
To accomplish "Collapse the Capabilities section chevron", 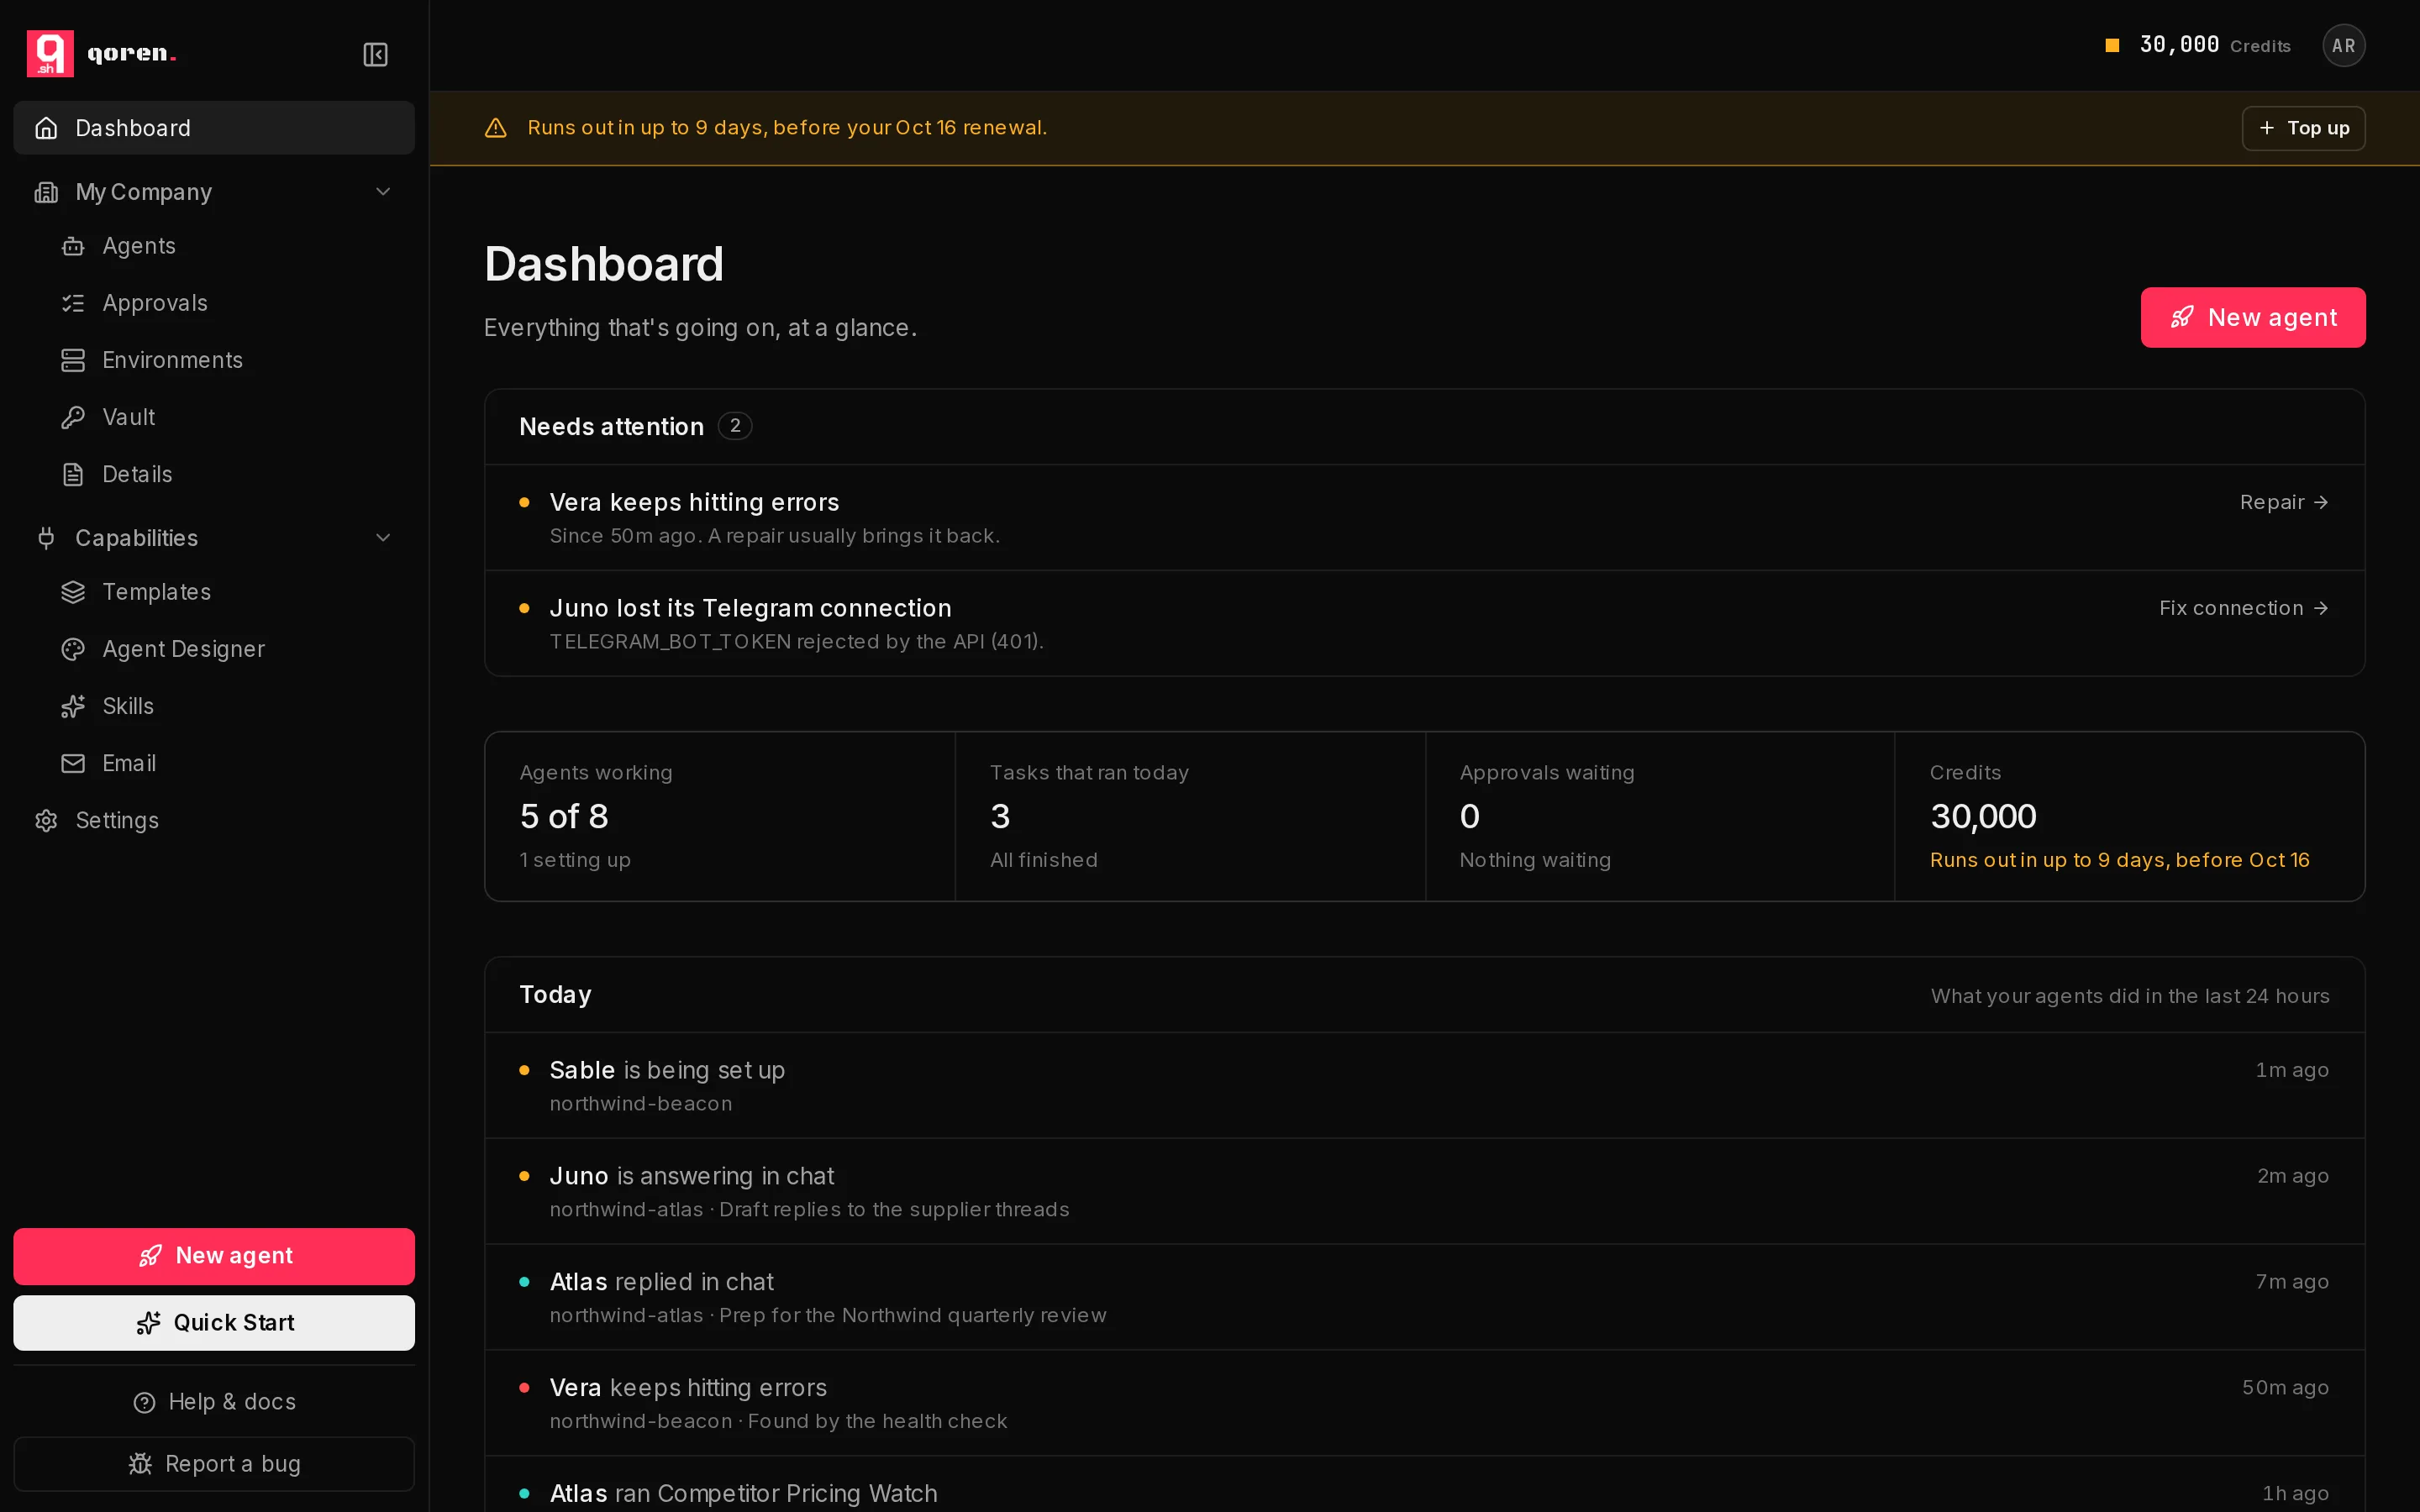I will click(383, 538).
